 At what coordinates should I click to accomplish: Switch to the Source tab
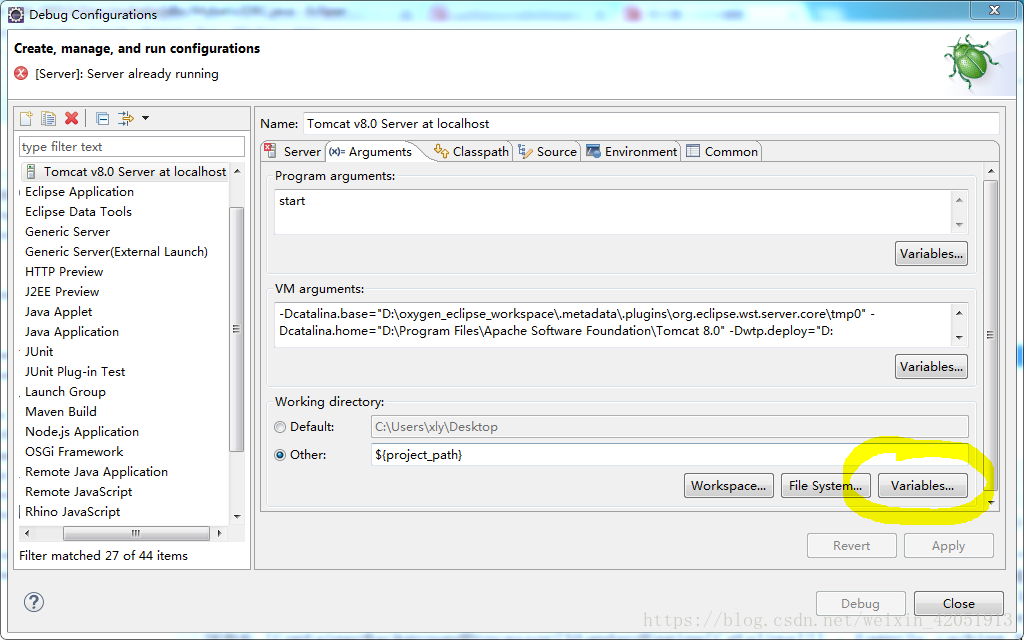(547, 152)
